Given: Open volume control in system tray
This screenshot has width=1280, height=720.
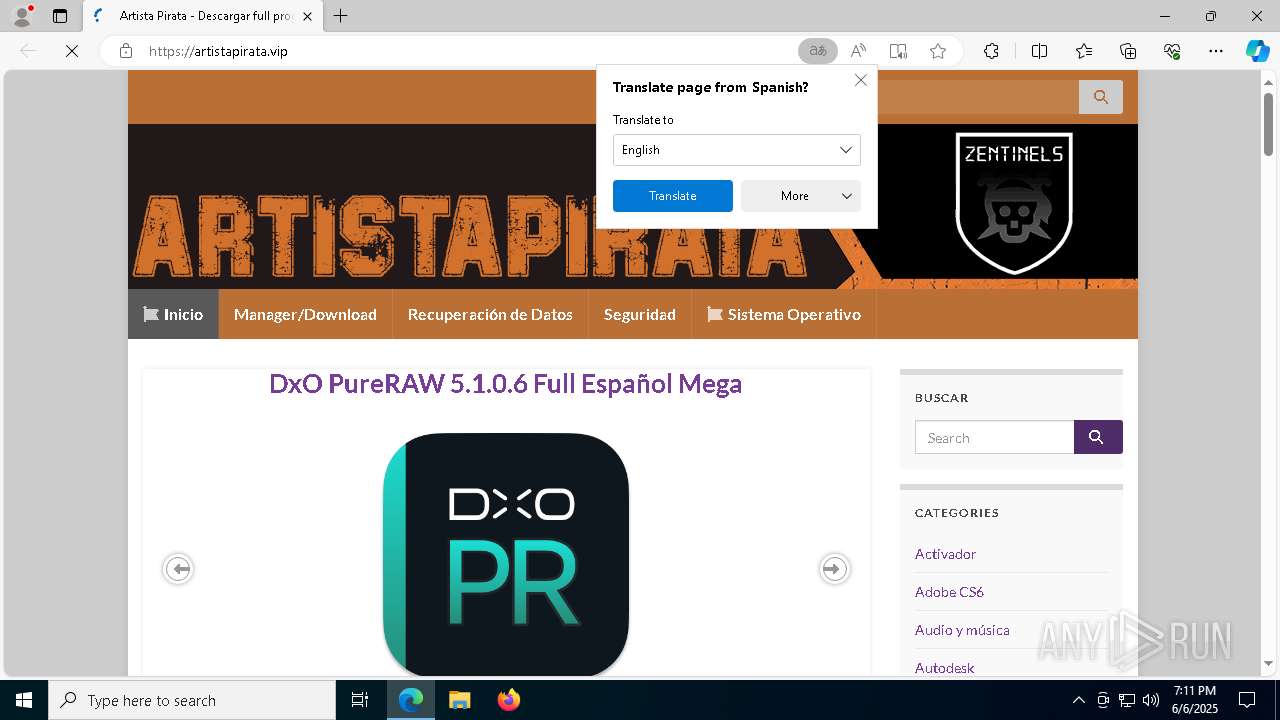Looking at the screenshot, I should pos(1151,700).
